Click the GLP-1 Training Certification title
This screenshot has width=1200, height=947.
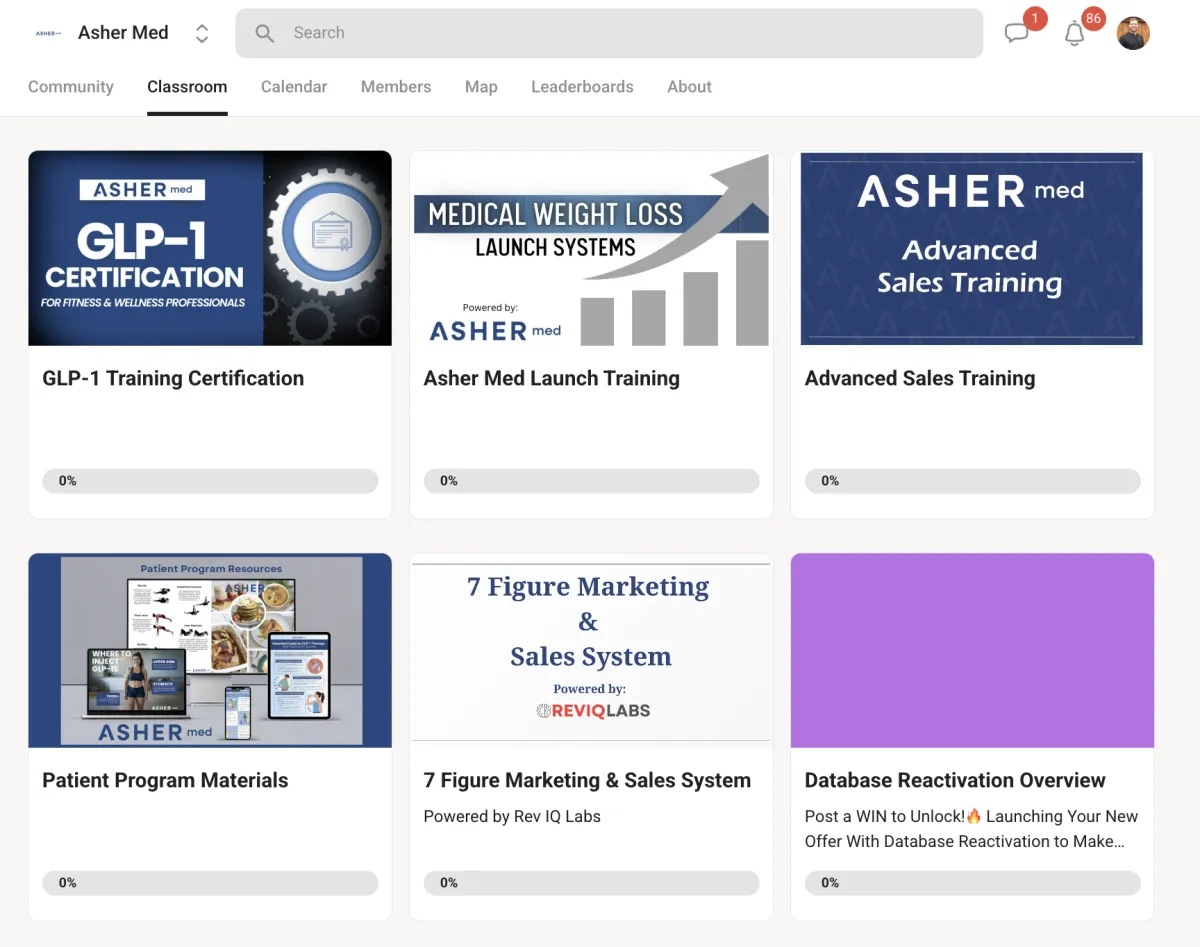coord(173,378)
